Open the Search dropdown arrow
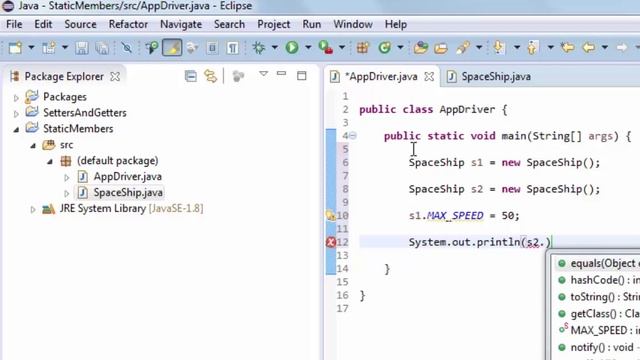 479,48
